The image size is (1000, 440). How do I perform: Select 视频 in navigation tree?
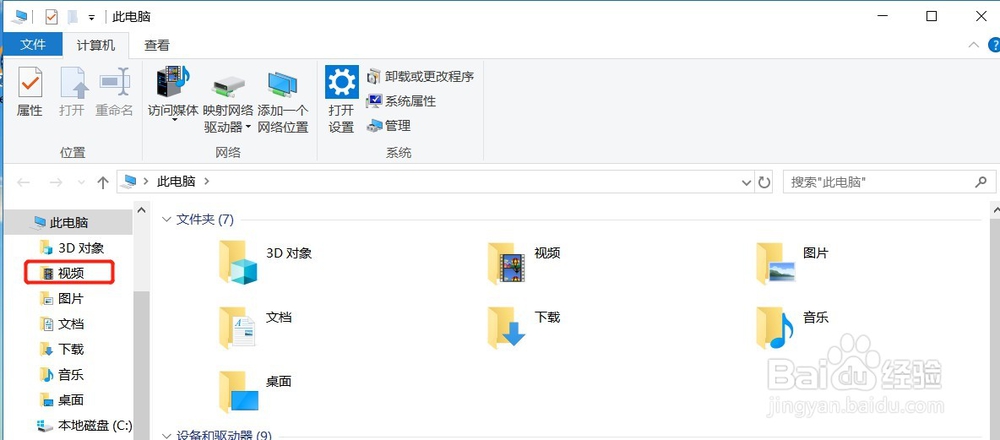62,274
